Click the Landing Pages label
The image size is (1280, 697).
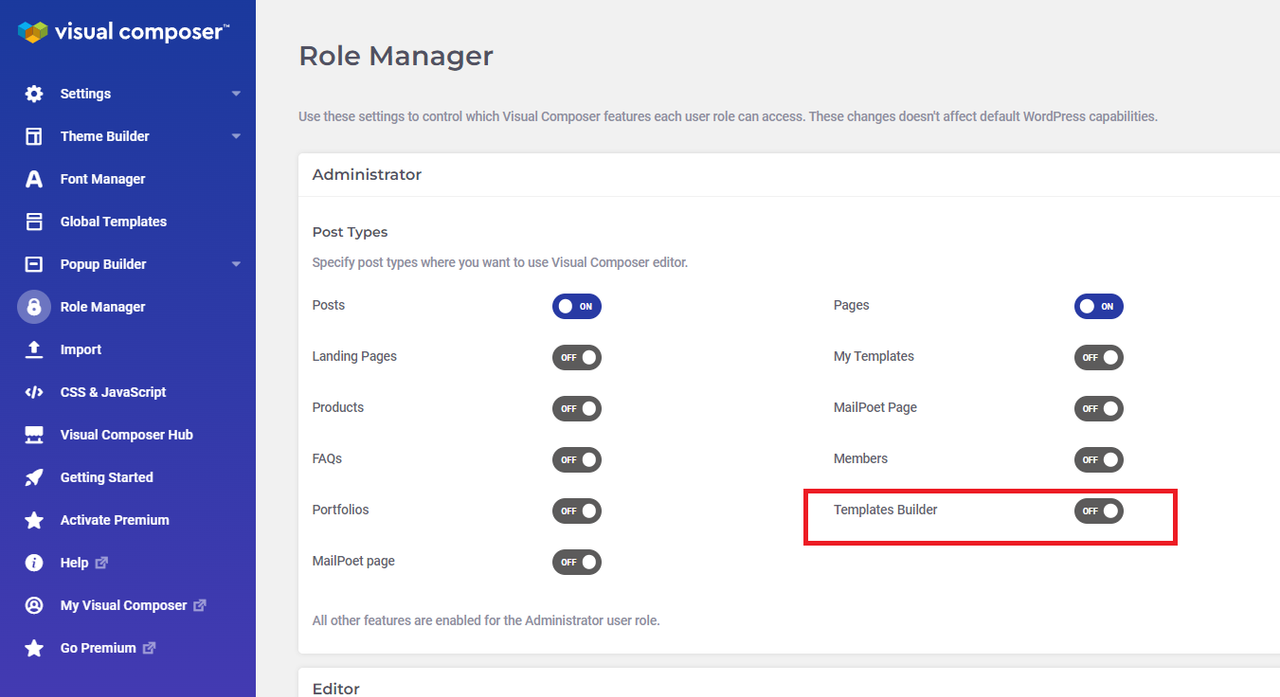point(354,356)
